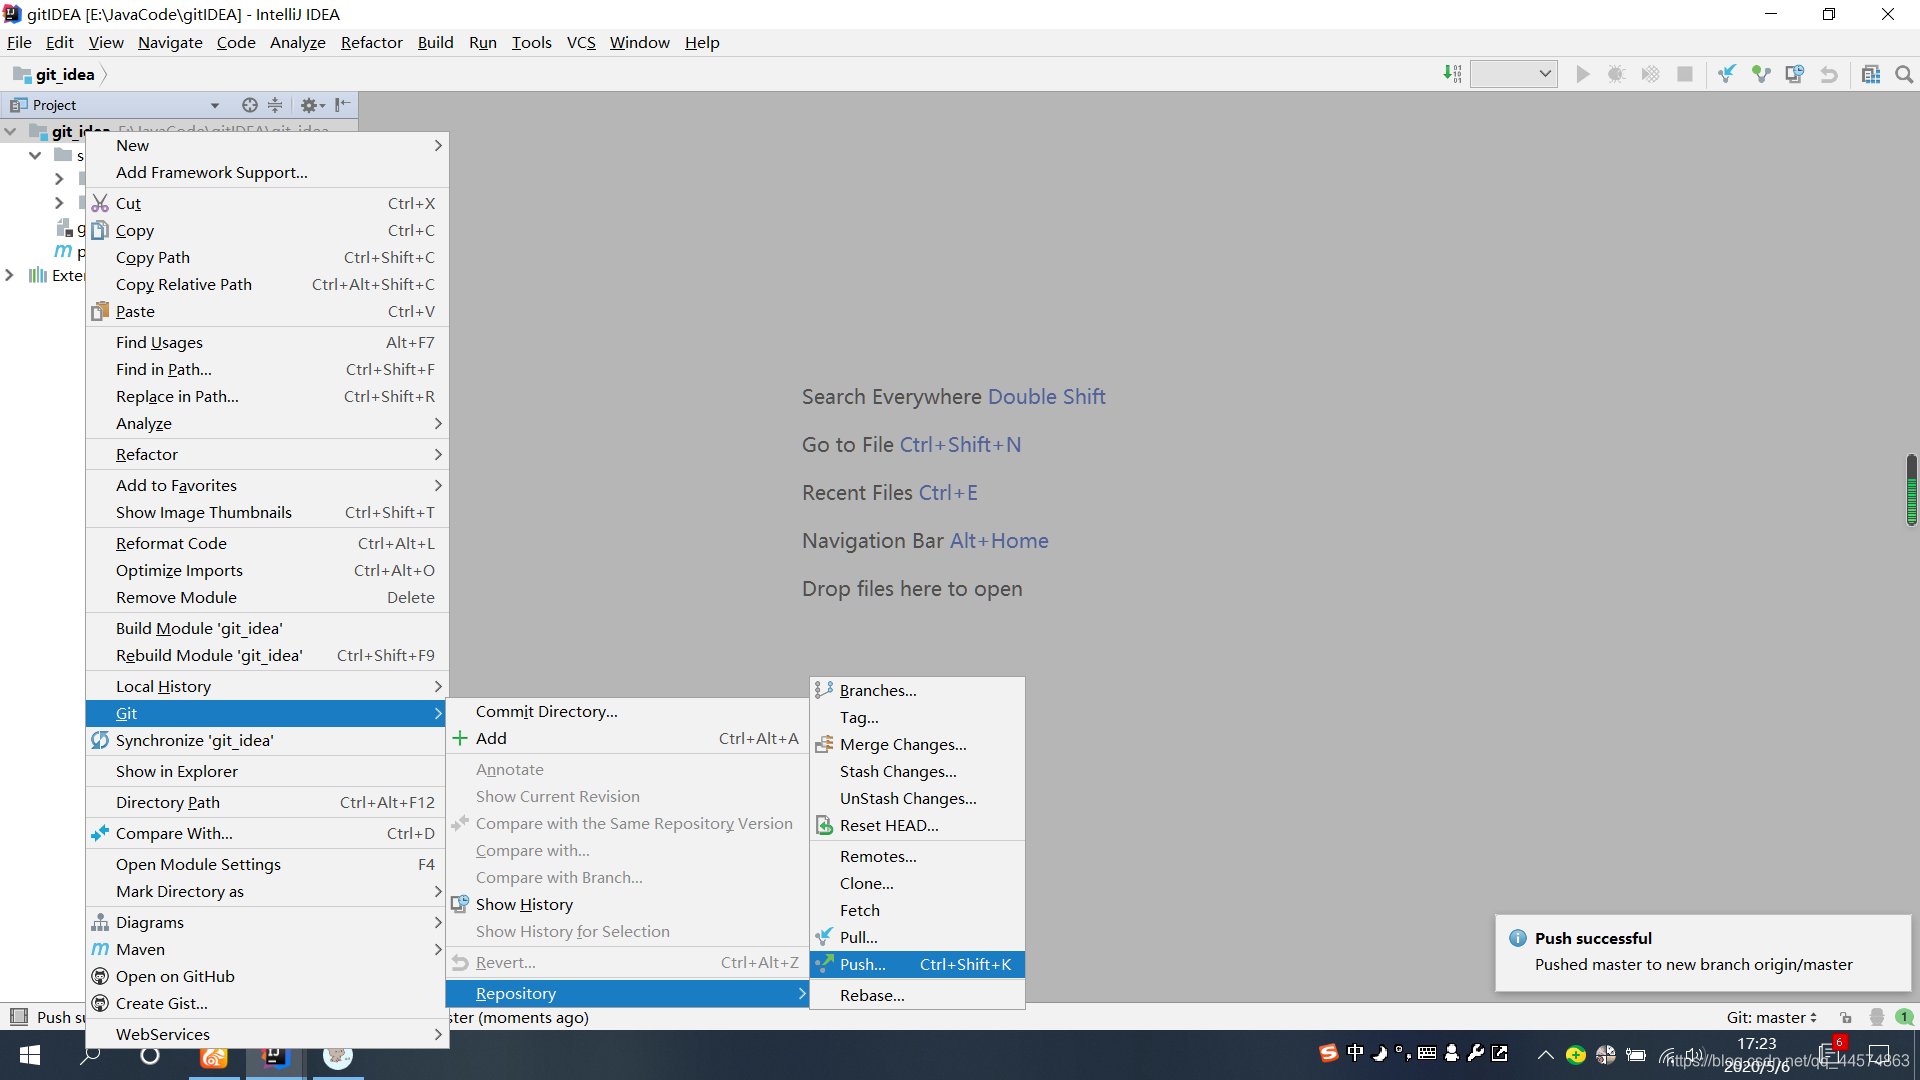
Task: Click IntelliJ IDEA taskbar icon
Action: (275, 1055)
